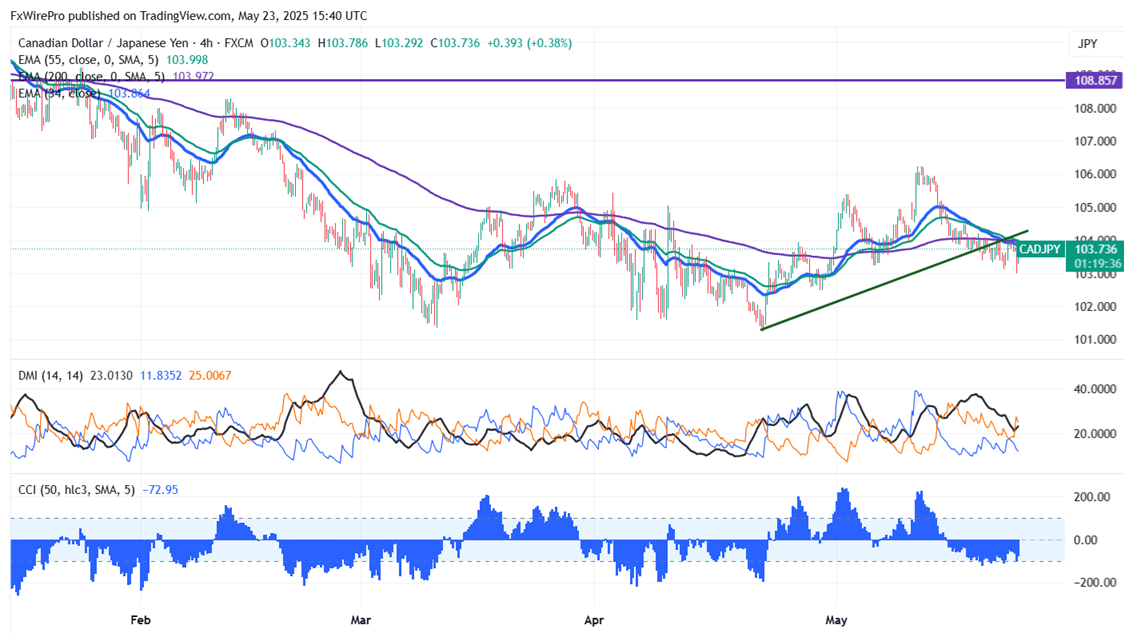Click the Feb label on time axis
The width and height of the screenshot is (1124, 633).
pyautogui.click(x=140, y=620)
